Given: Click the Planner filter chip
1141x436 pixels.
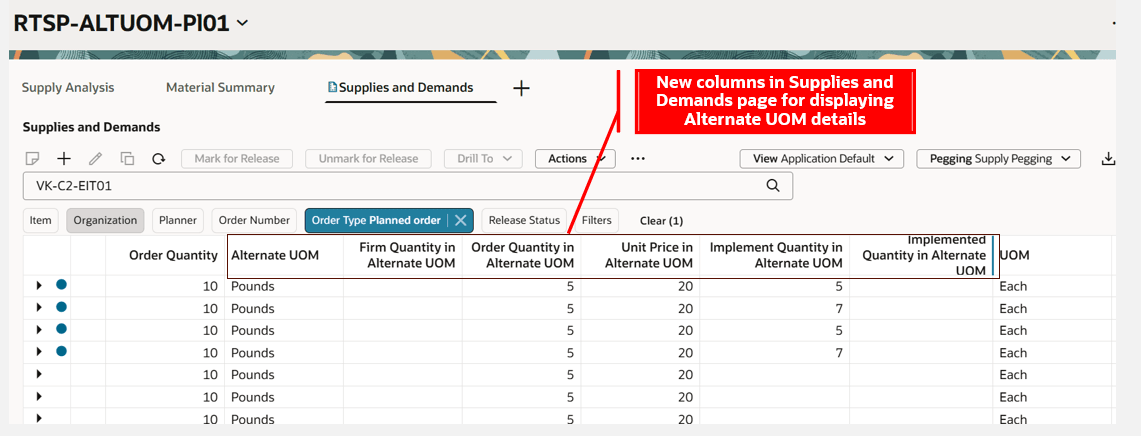Looking at the screenshot, I should pos(178,221).
